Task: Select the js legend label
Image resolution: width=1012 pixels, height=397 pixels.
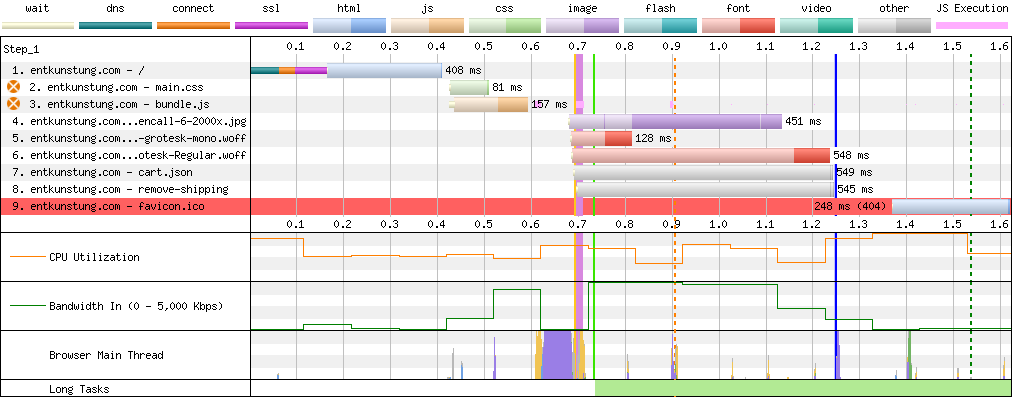Action: pos(427,9)
